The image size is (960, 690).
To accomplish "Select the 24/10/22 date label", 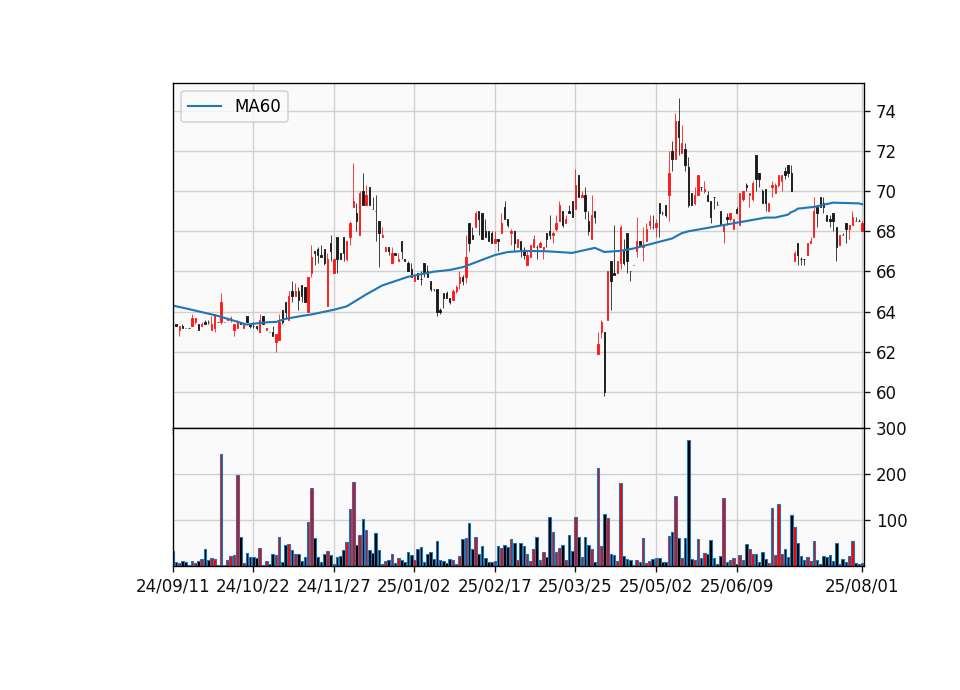I will (x=253, y=586).
